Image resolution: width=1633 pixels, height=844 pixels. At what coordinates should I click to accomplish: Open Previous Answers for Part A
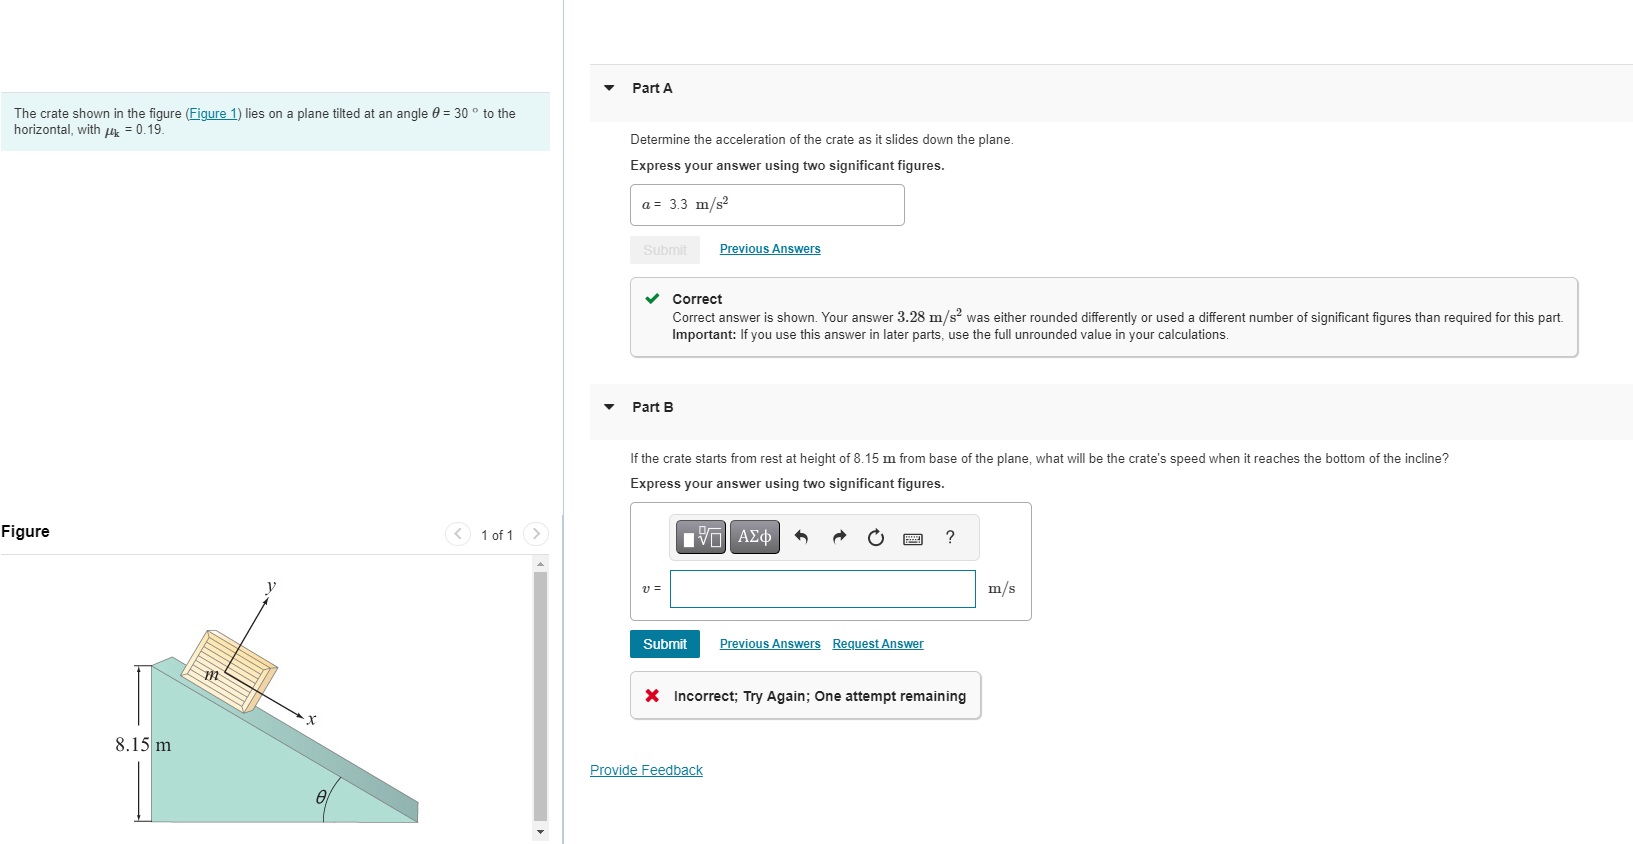click(770, 249)
